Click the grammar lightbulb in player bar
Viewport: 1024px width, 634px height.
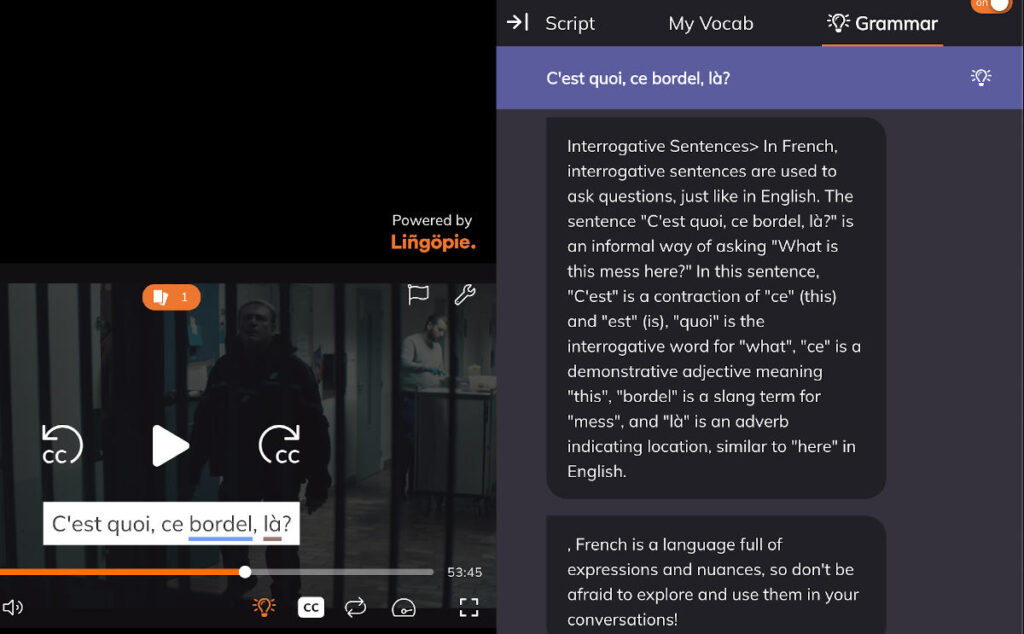coord(264,607)
